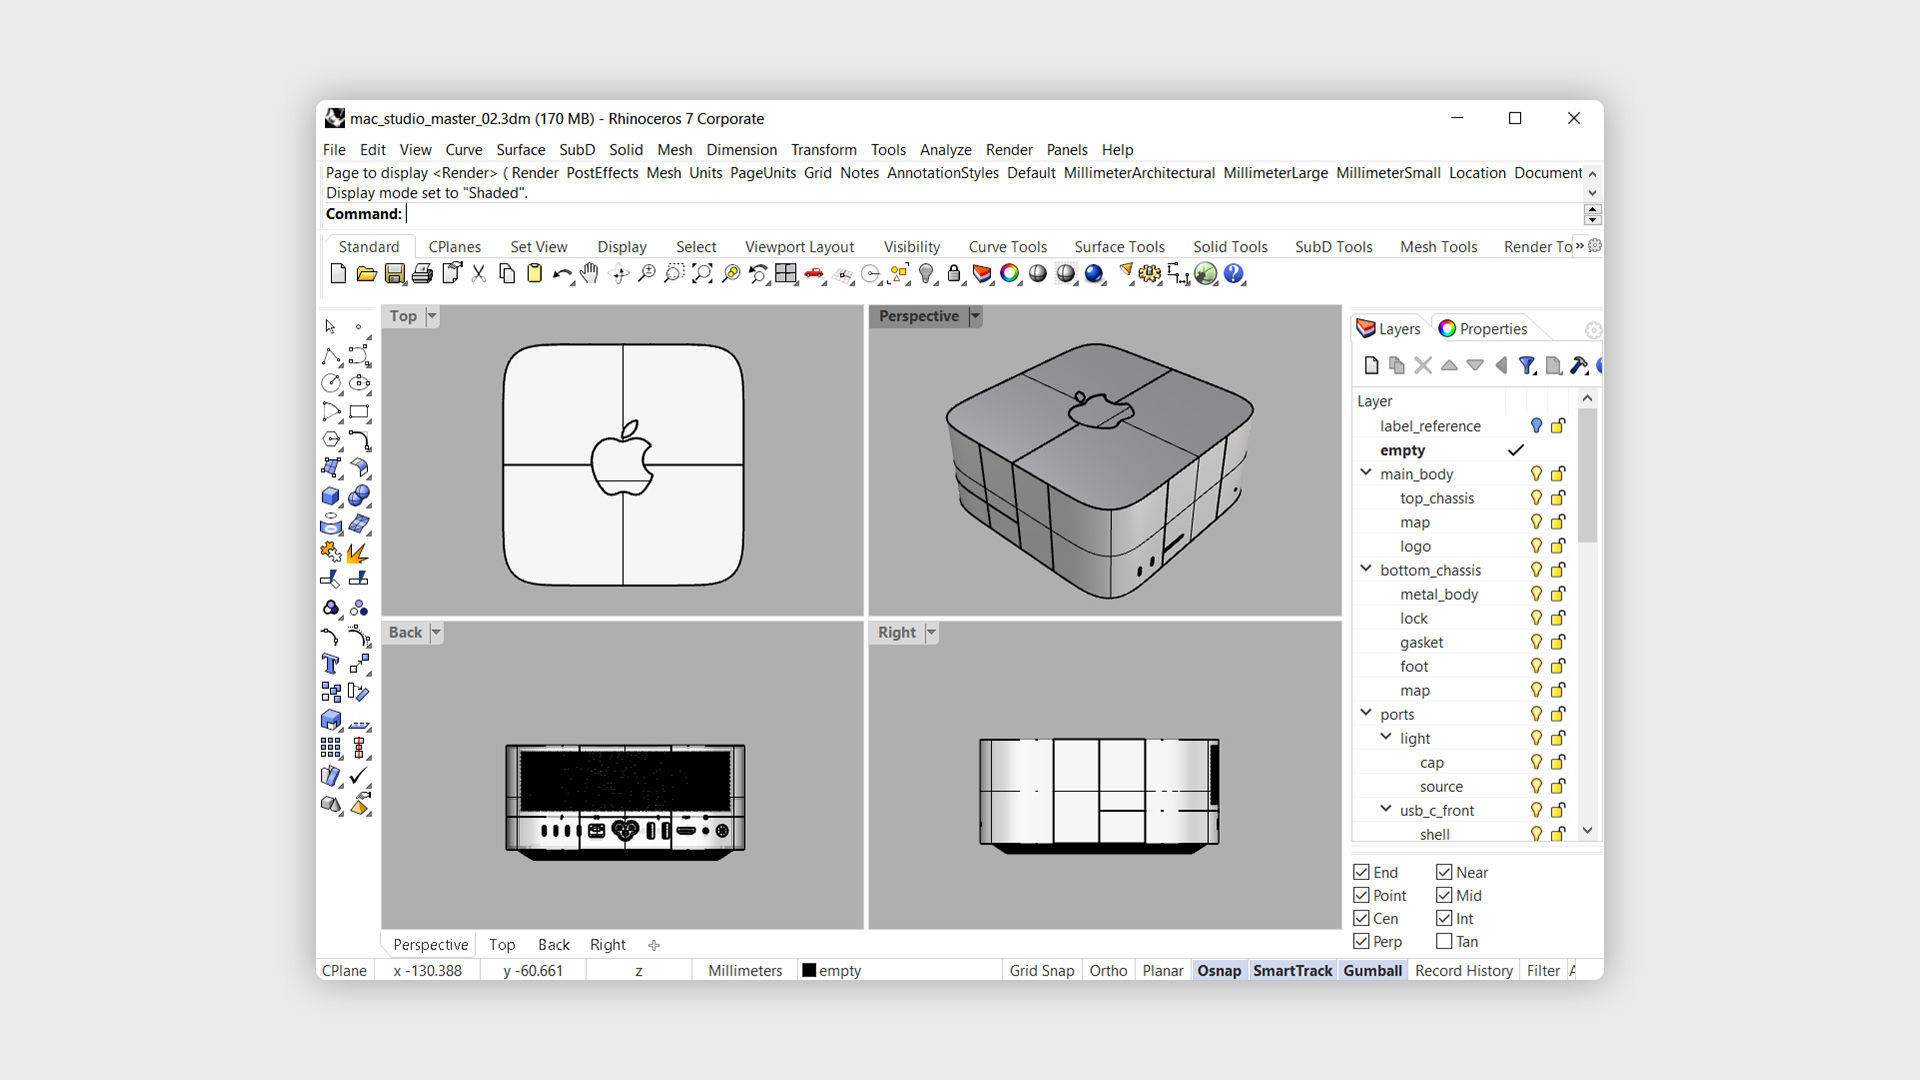Screen dimensions: 1920x1080
Task: Toggle Gumball in status bar
Action: click(x=1372, y=971)
